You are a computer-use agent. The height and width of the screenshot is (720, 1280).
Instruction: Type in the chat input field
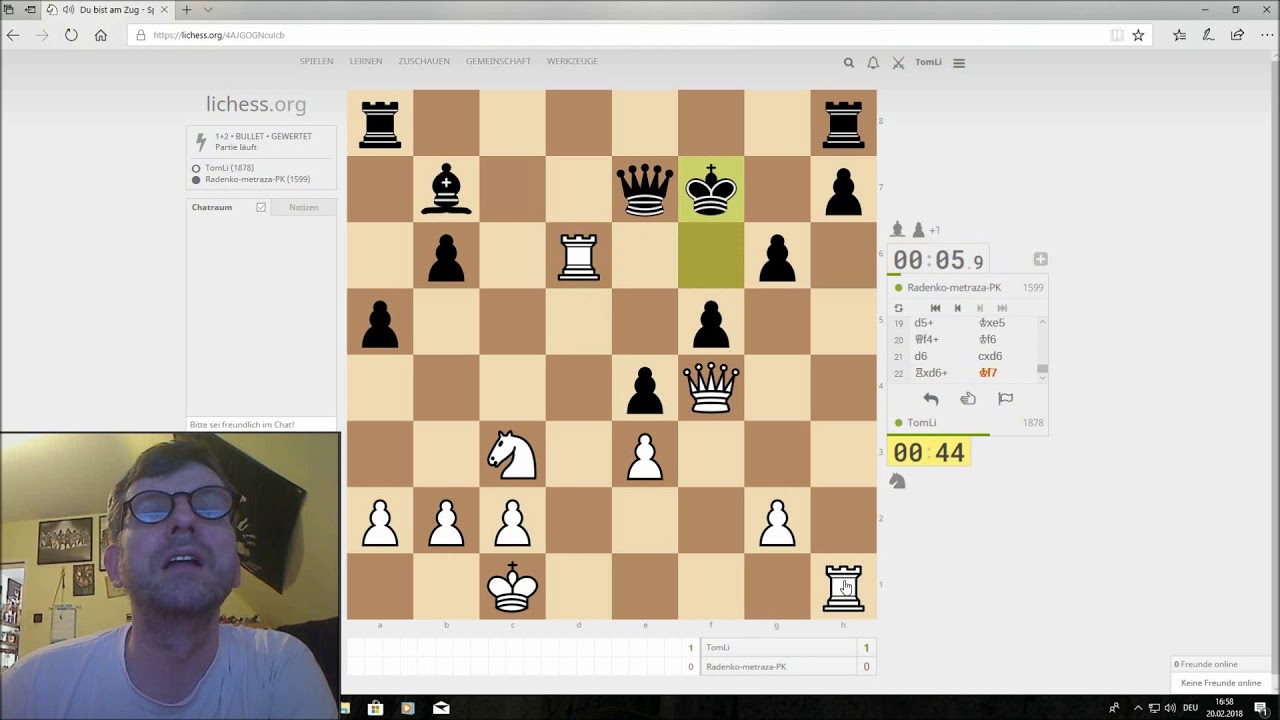pos(261,425)
